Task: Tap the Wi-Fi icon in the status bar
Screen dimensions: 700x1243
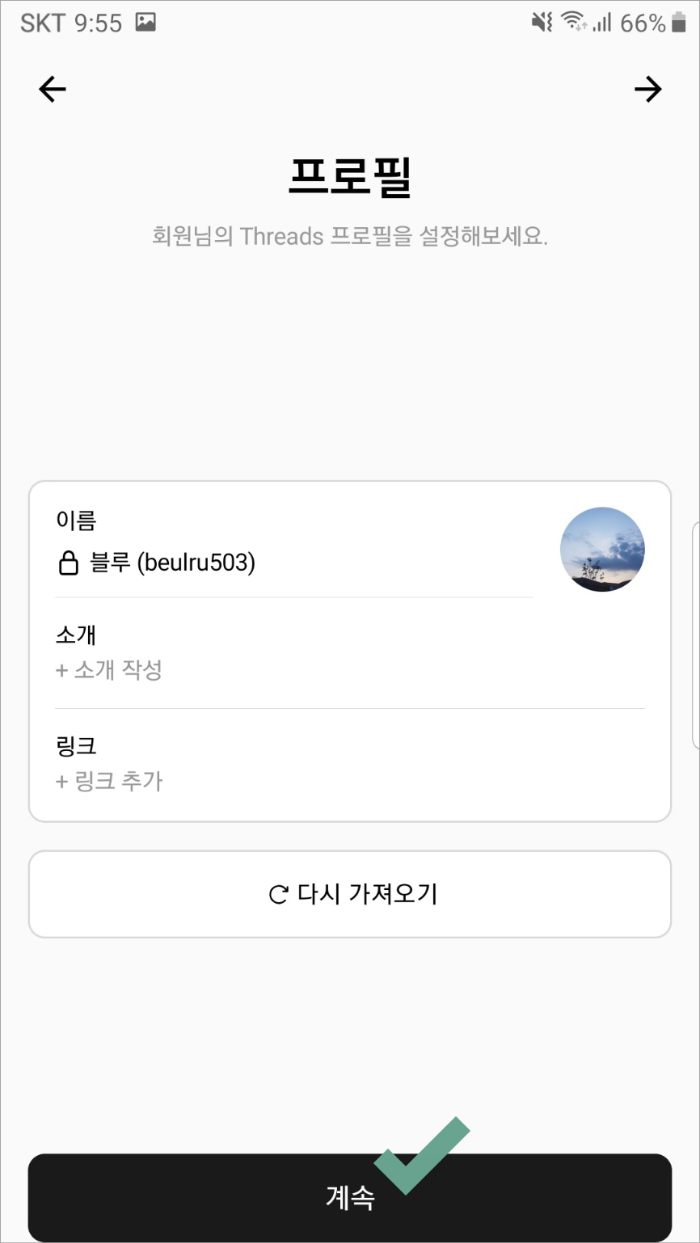Action: tap(573, 20)
